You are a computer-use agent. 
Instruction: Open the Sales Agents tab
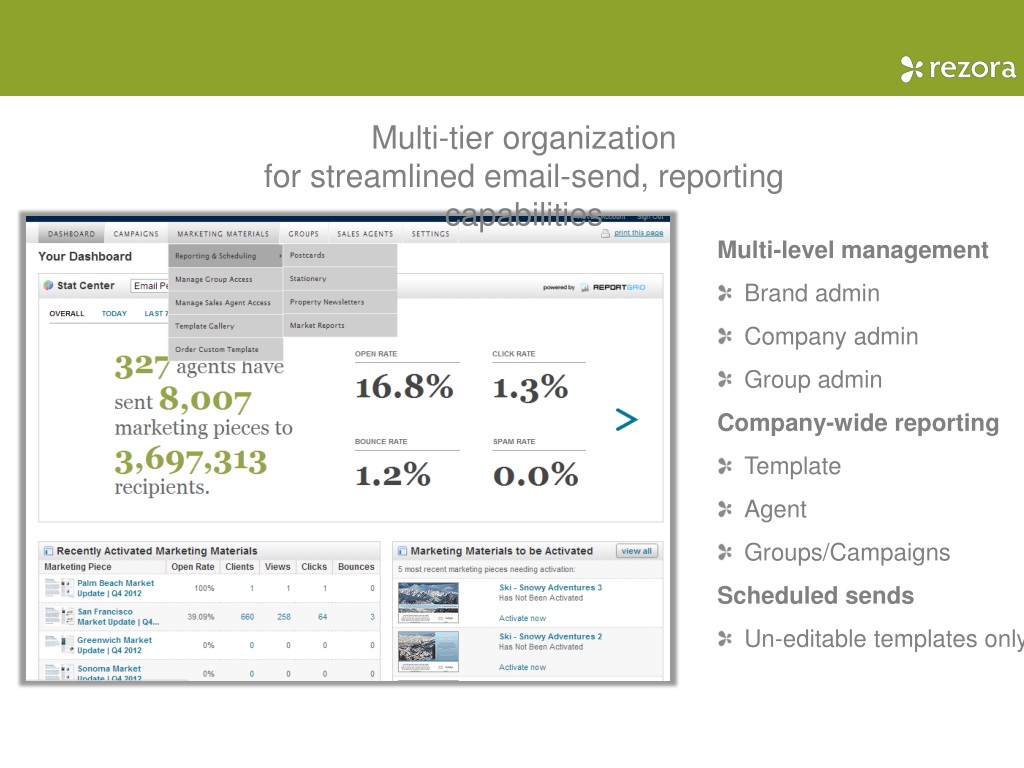(365, 234)
